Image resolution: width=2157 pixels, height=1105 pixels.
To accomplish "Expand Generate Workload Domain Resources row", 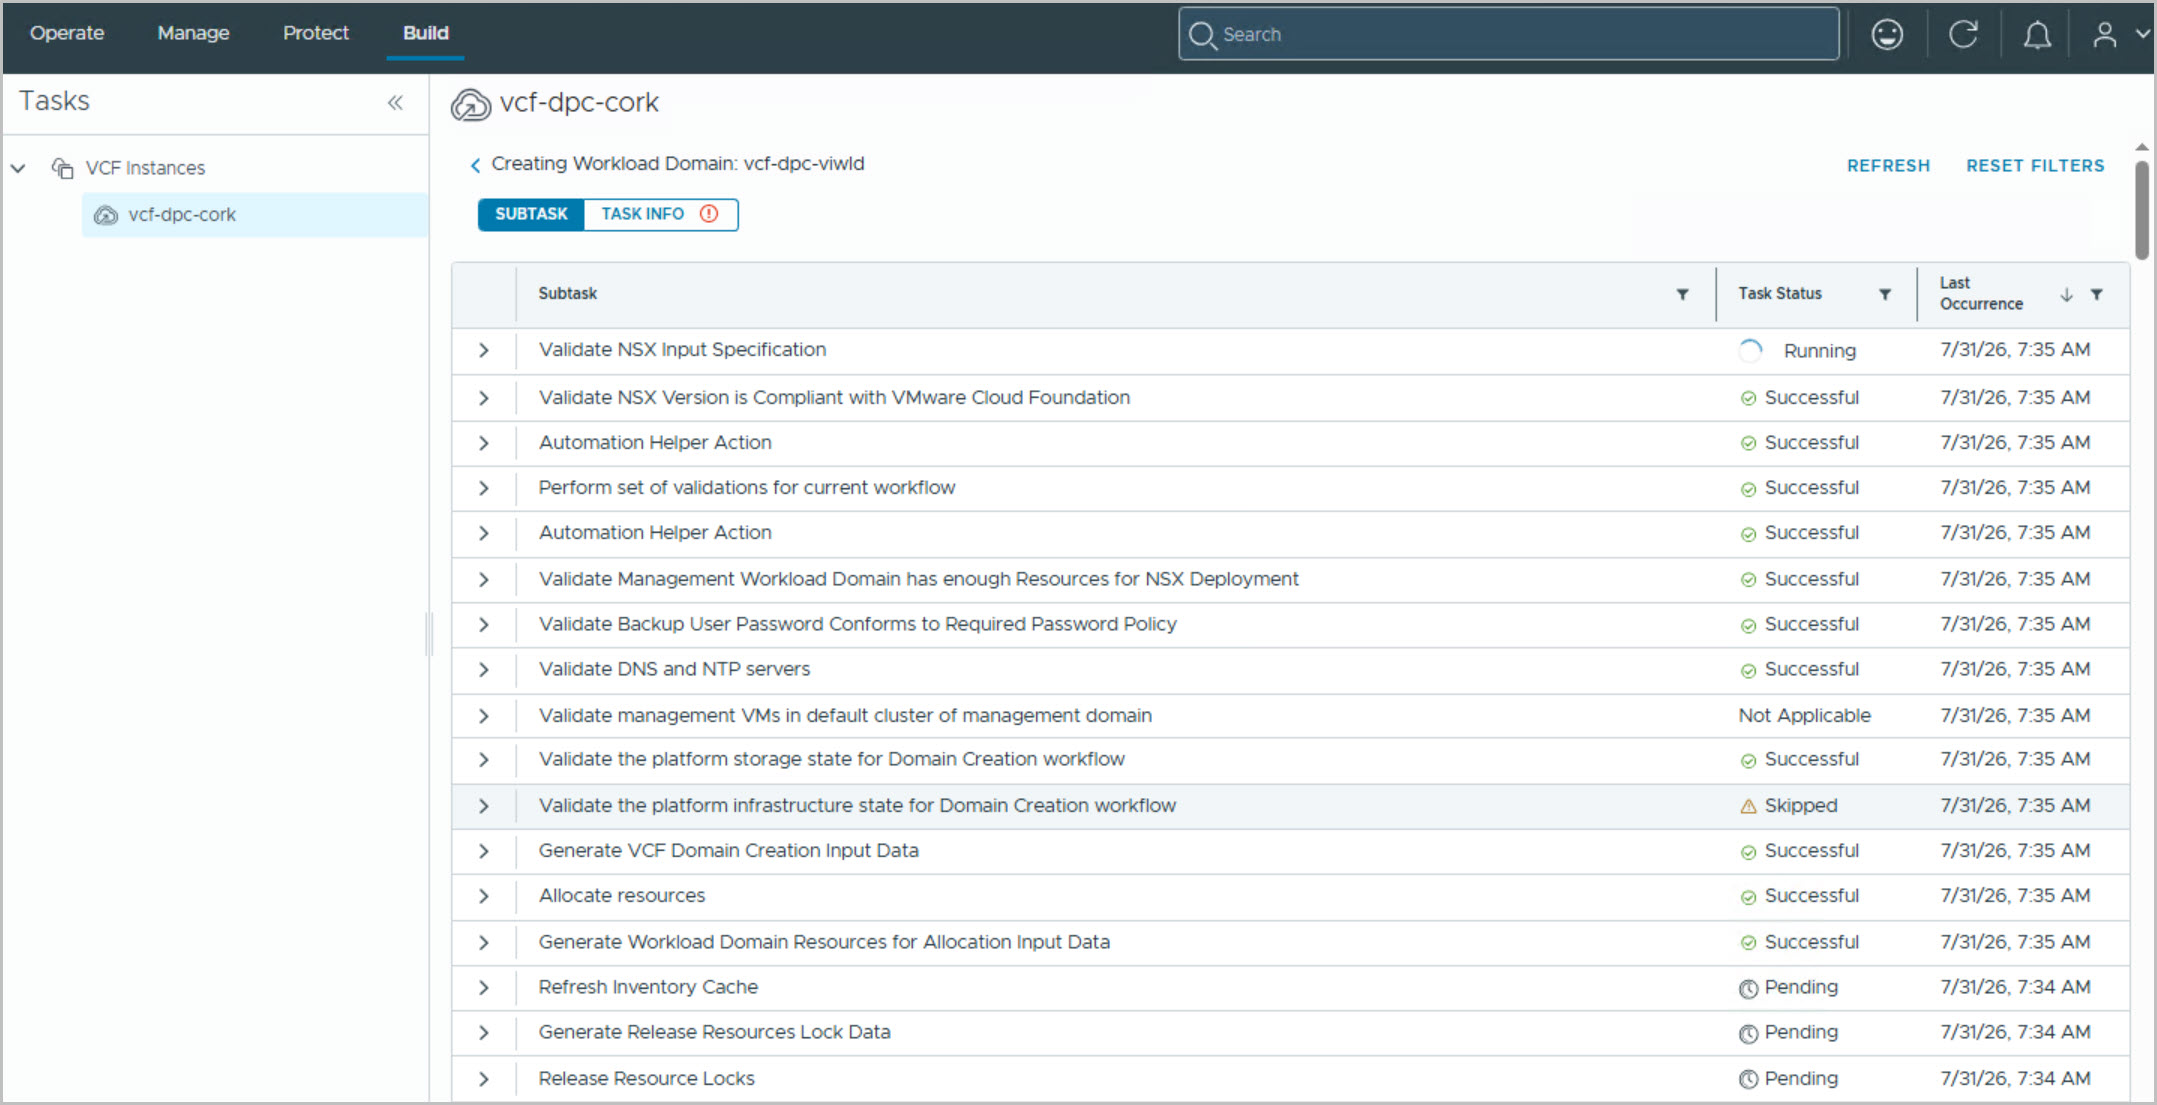I will 484,943.
